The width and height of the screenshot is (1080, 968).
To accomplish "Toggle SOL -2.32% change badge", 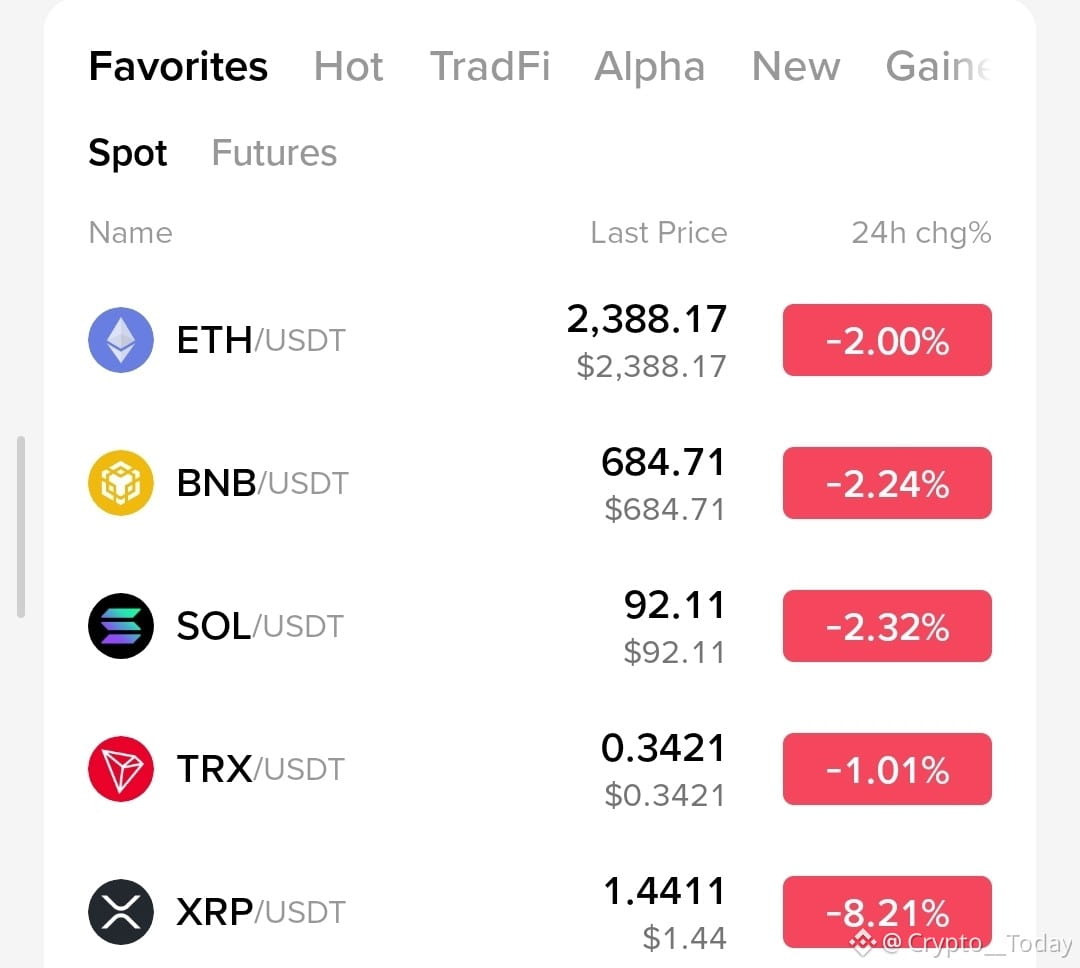I will [x=887, y=626].
